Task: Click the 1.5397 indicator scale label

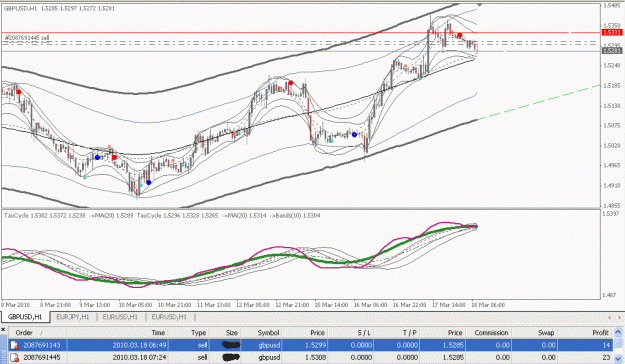Action: 611,214
